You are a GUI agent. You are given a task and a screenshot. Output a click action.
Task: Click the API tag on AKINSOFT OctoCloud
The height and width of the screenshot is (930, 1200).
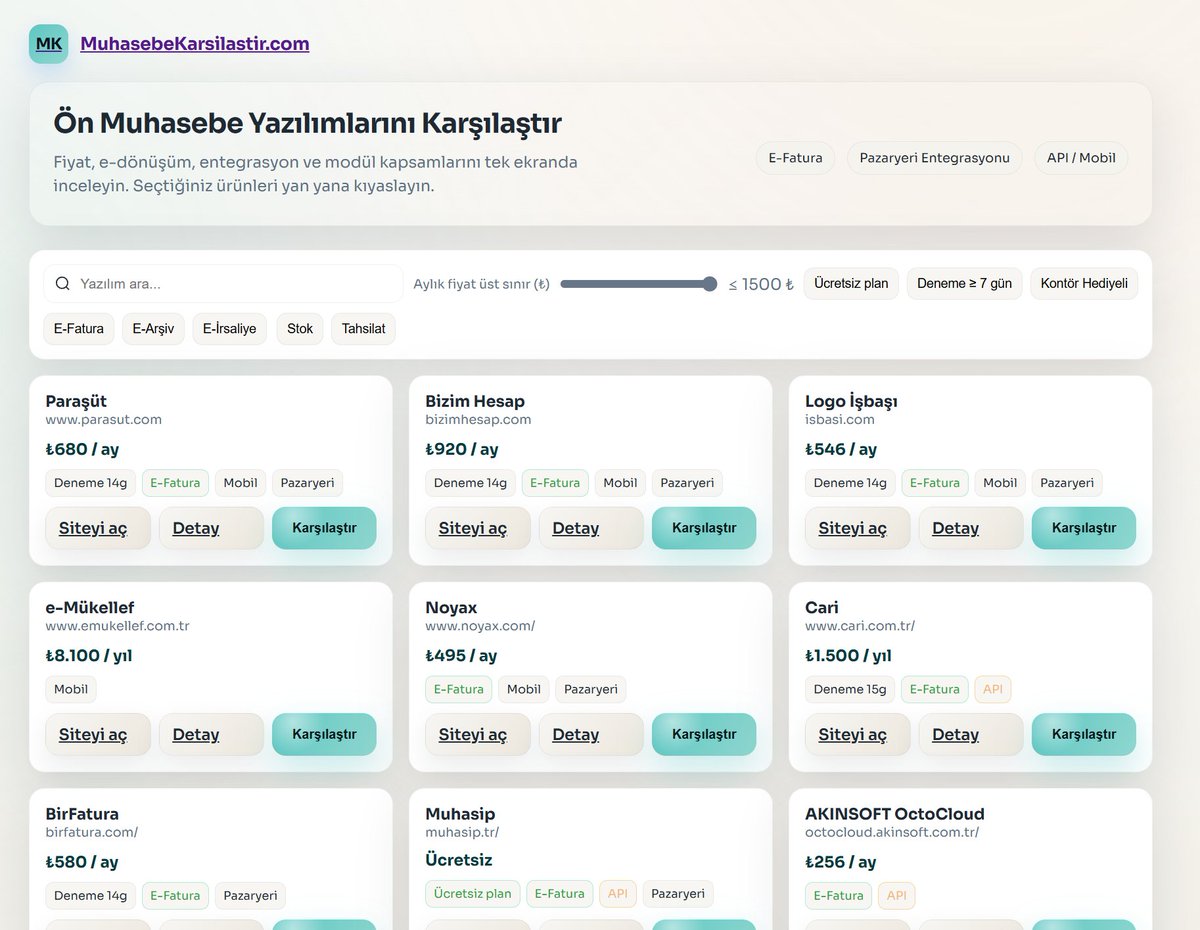pyautogui.click(x=897, y=896)
